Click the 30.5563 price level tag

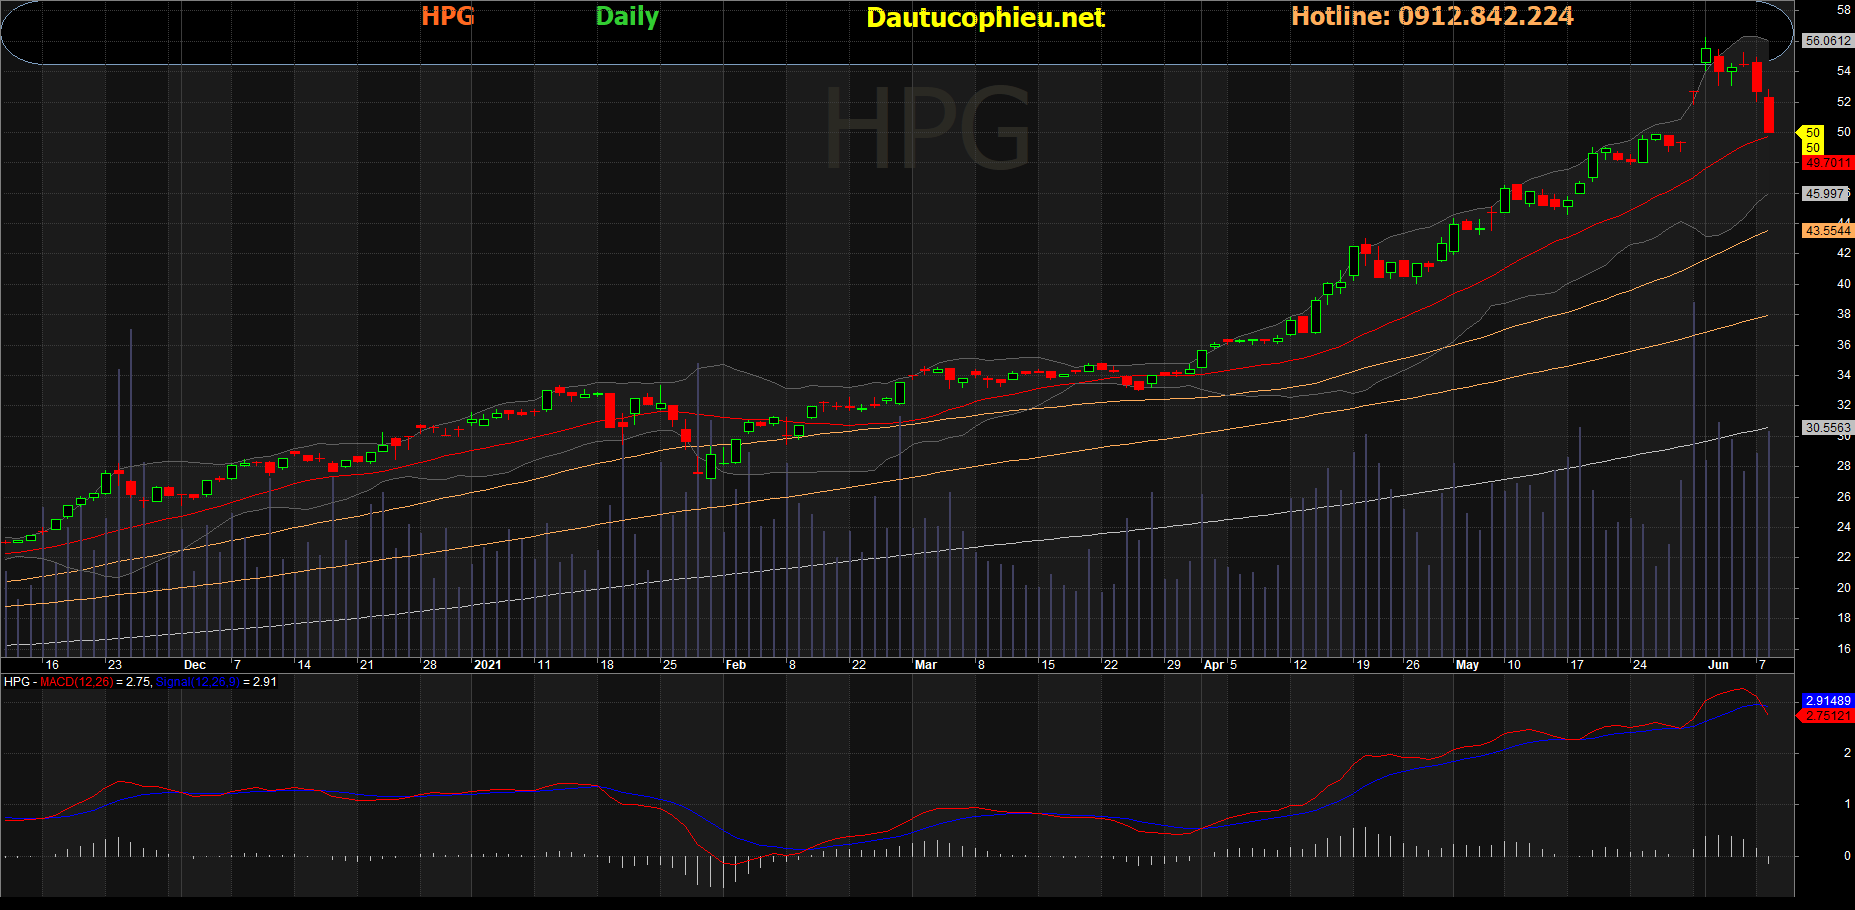tap(1827, 428)
